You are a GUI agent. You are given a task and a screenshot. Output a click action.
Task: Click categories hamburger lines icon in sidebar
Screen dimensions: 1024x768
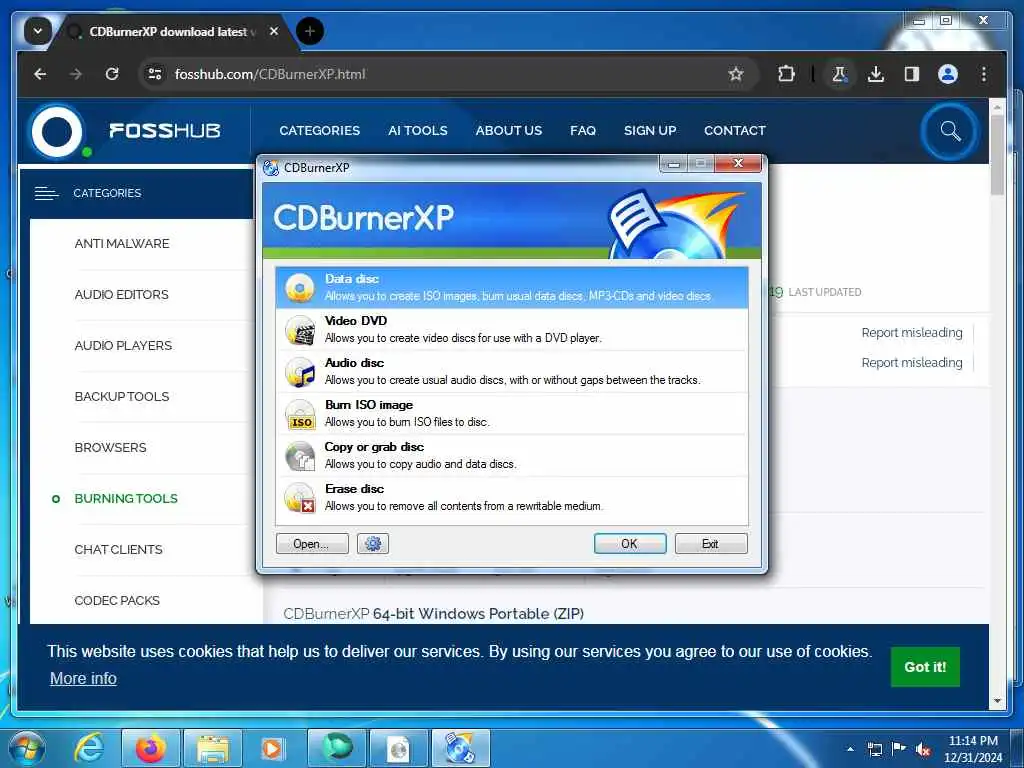[46, 193]
